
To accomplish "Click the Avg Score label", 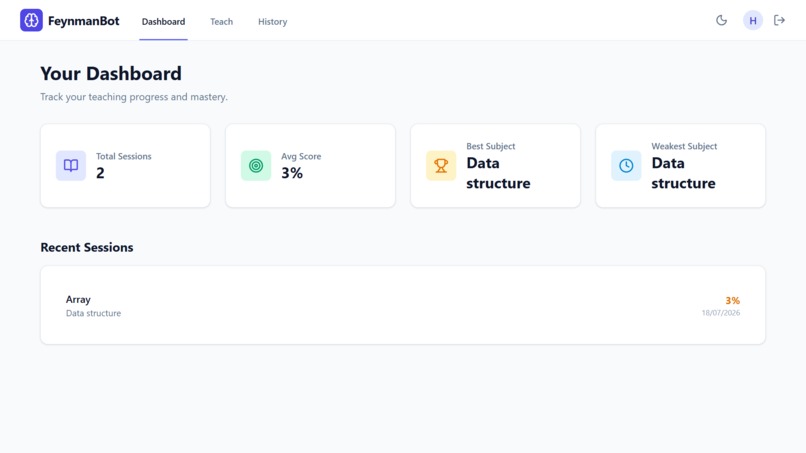I will 301,156.
